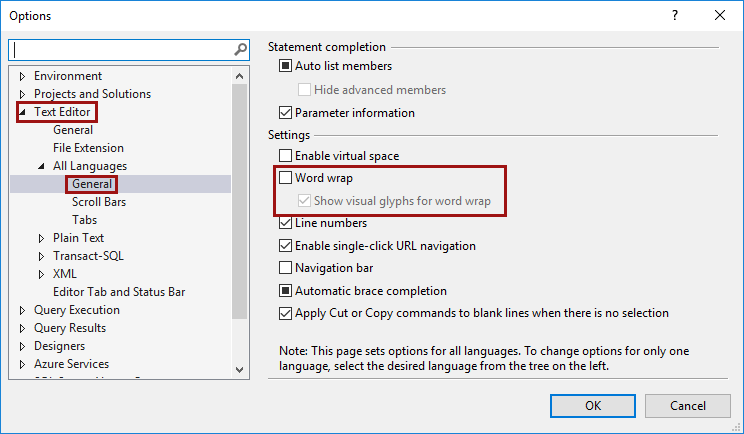
Task: Enable virtual space checkbox
Action: [x=286, y=156]
